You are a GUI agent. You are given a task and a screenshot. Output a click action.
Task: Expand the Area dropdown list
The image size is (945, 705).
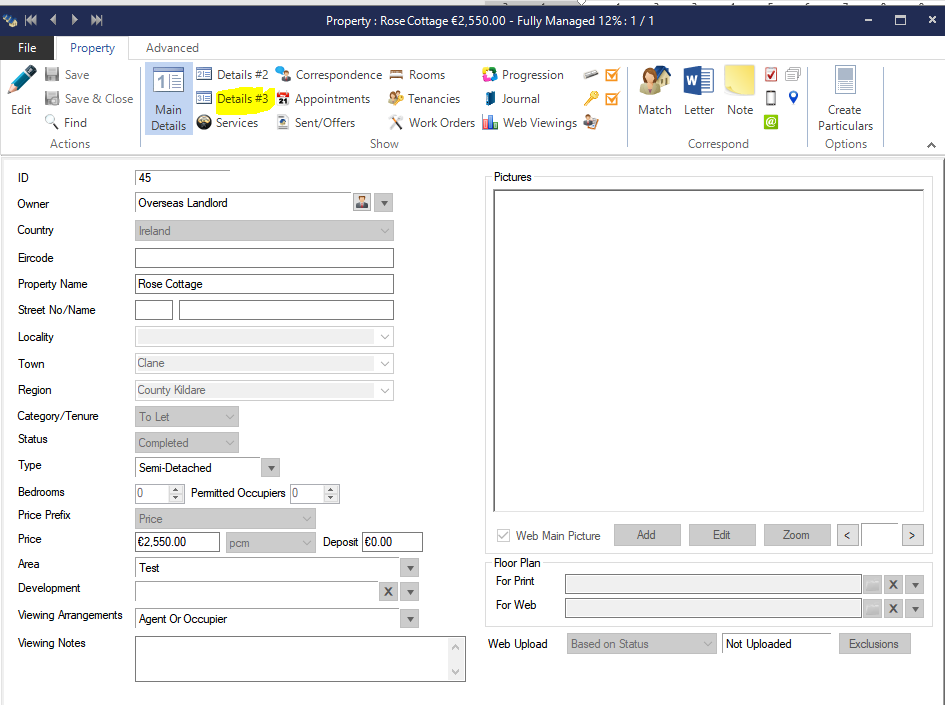click(x=409, y=568)
